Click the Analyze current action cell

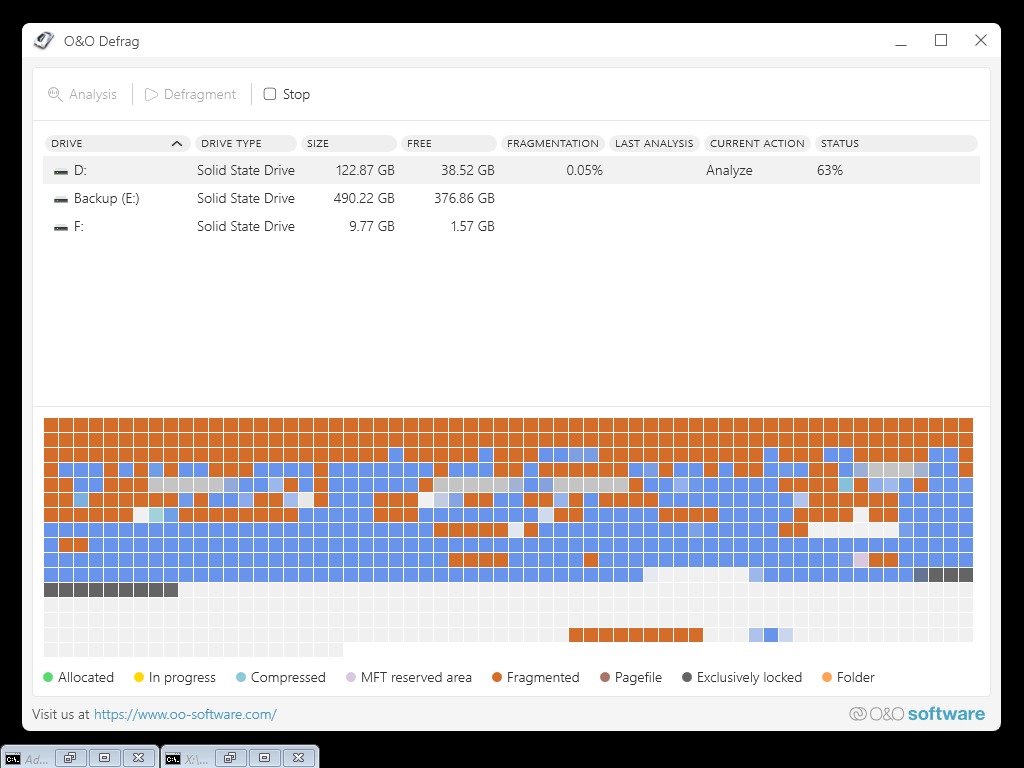click(729, 170)
